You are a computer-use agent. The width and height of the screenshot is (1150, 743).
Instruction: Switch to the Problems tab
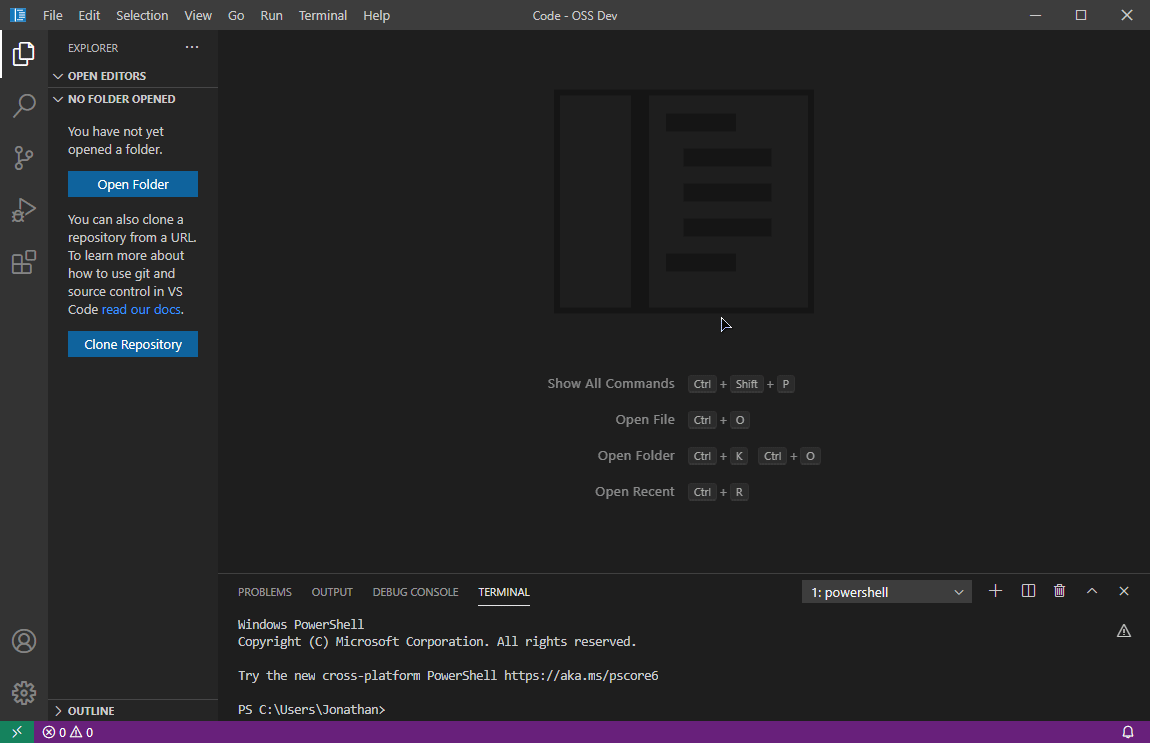click(x=265, y=592)
